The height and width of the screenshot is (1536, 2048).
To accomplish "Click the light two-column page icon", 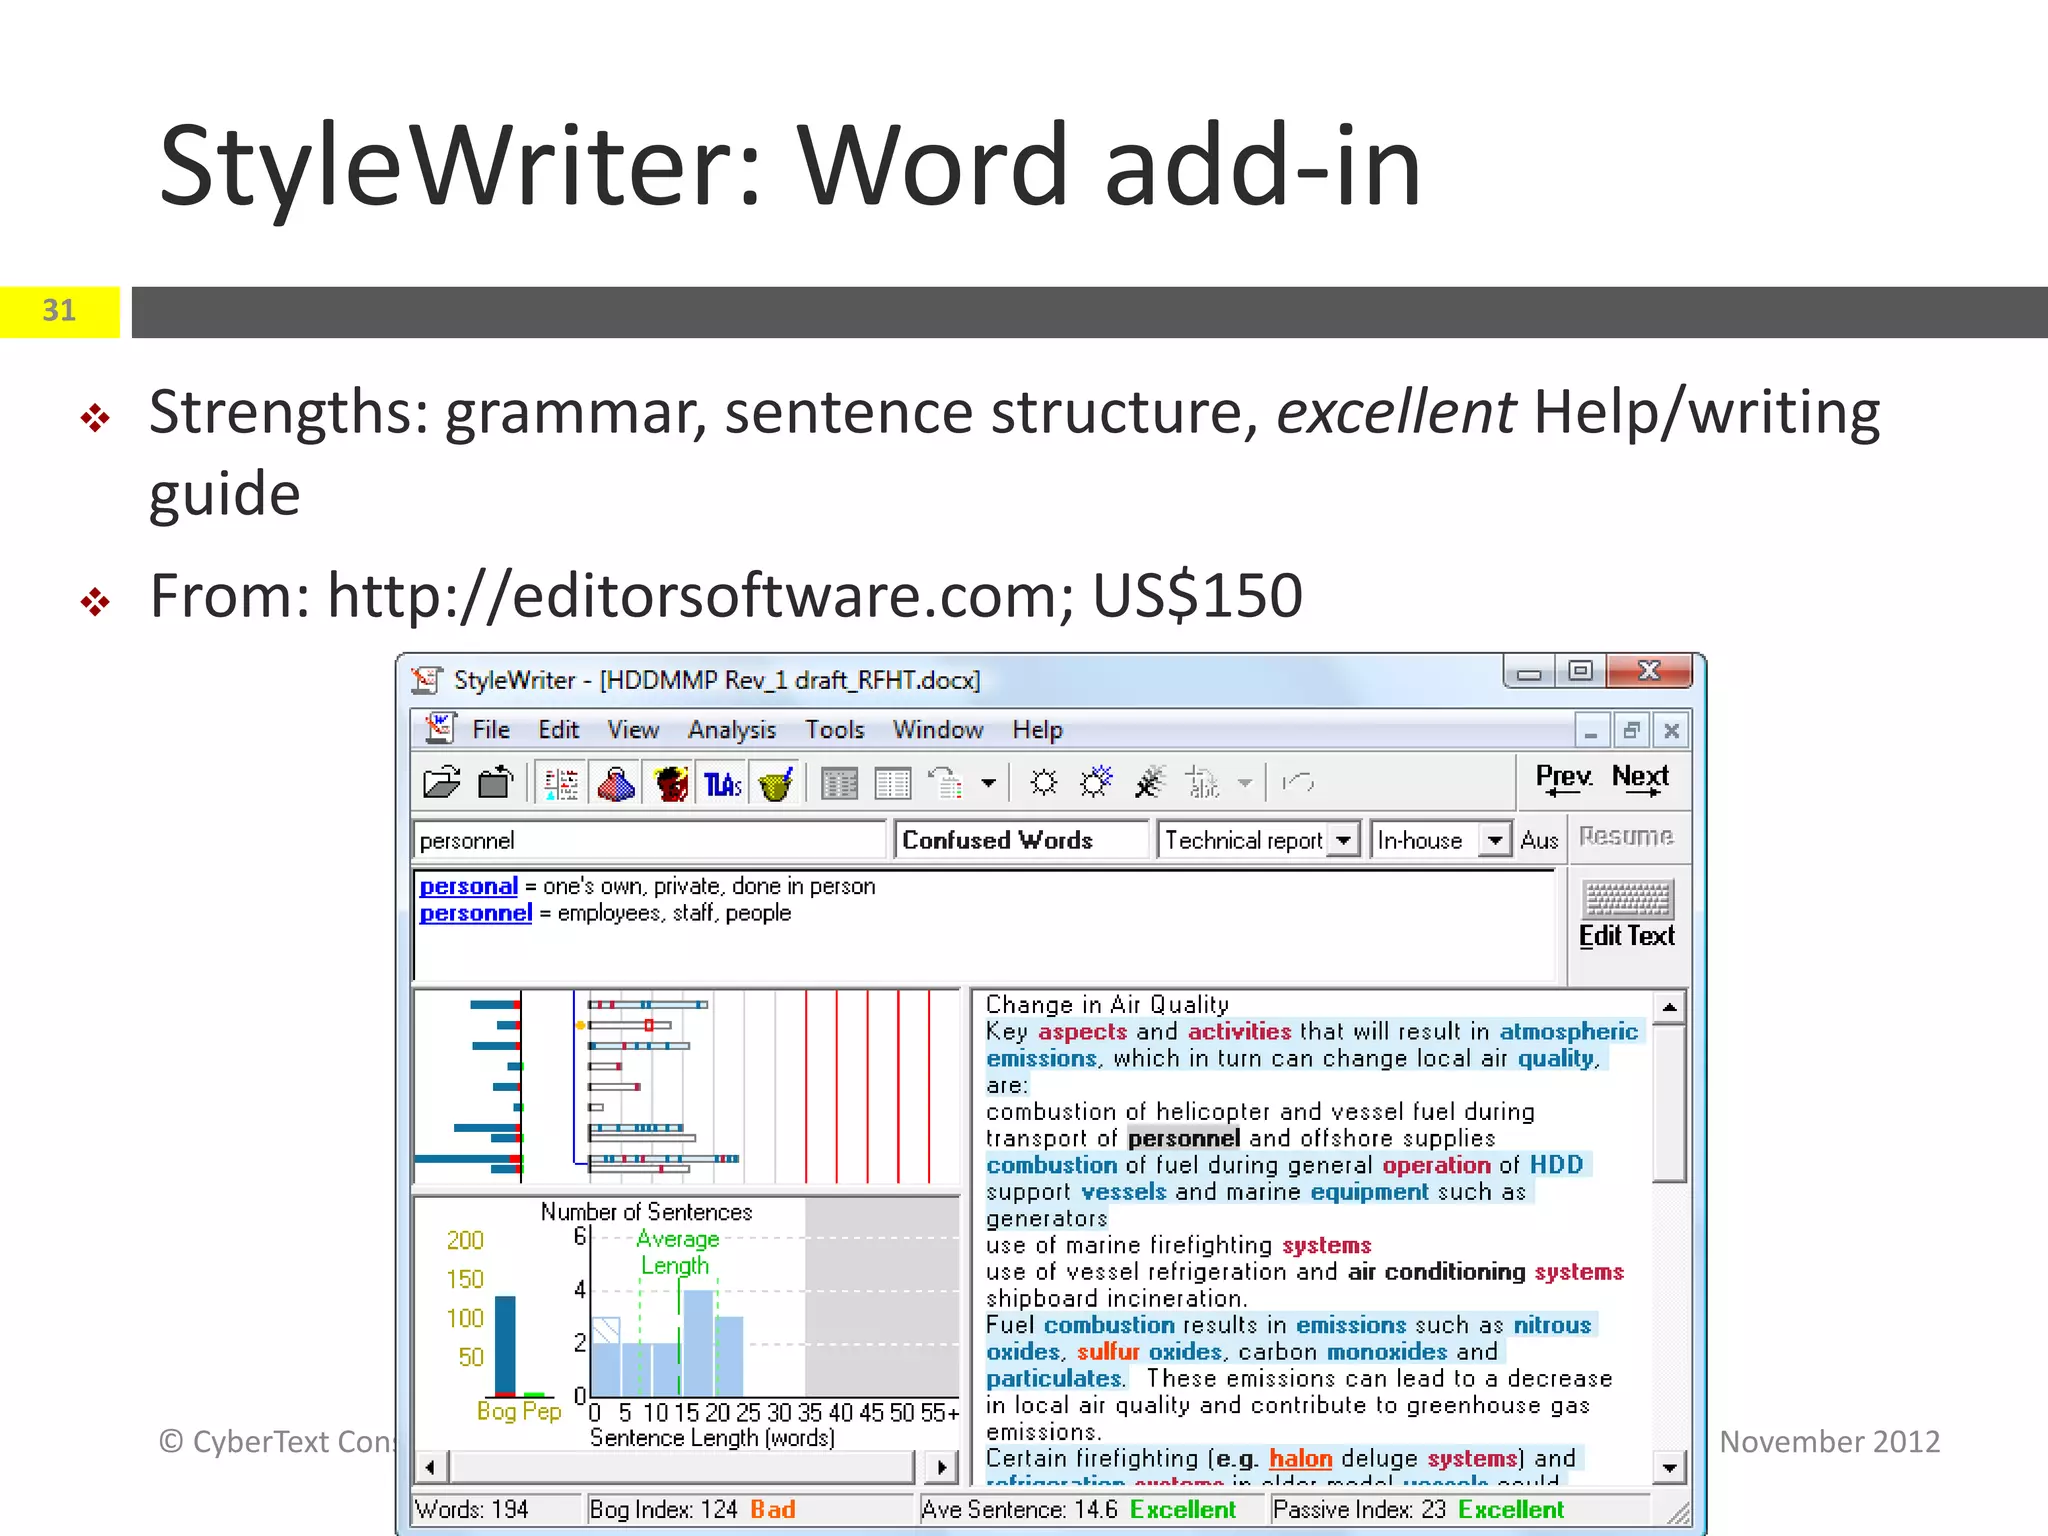I will click(893, 783).
